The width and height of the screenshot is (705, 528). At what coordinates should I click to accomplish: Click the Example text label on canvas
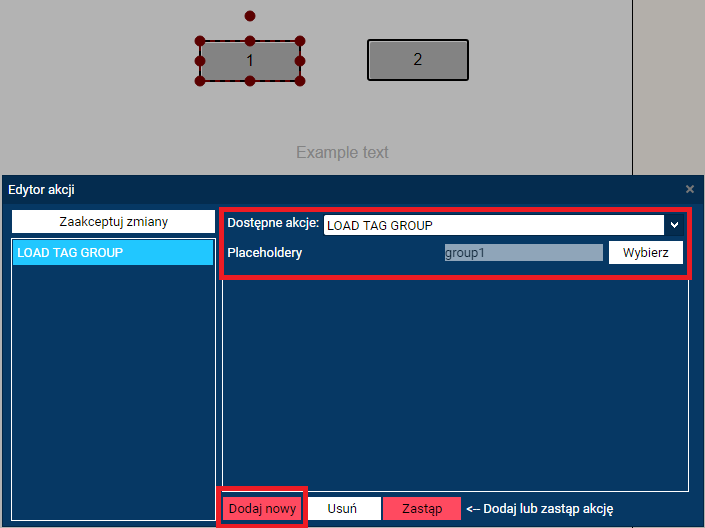[x=342, y=153]
